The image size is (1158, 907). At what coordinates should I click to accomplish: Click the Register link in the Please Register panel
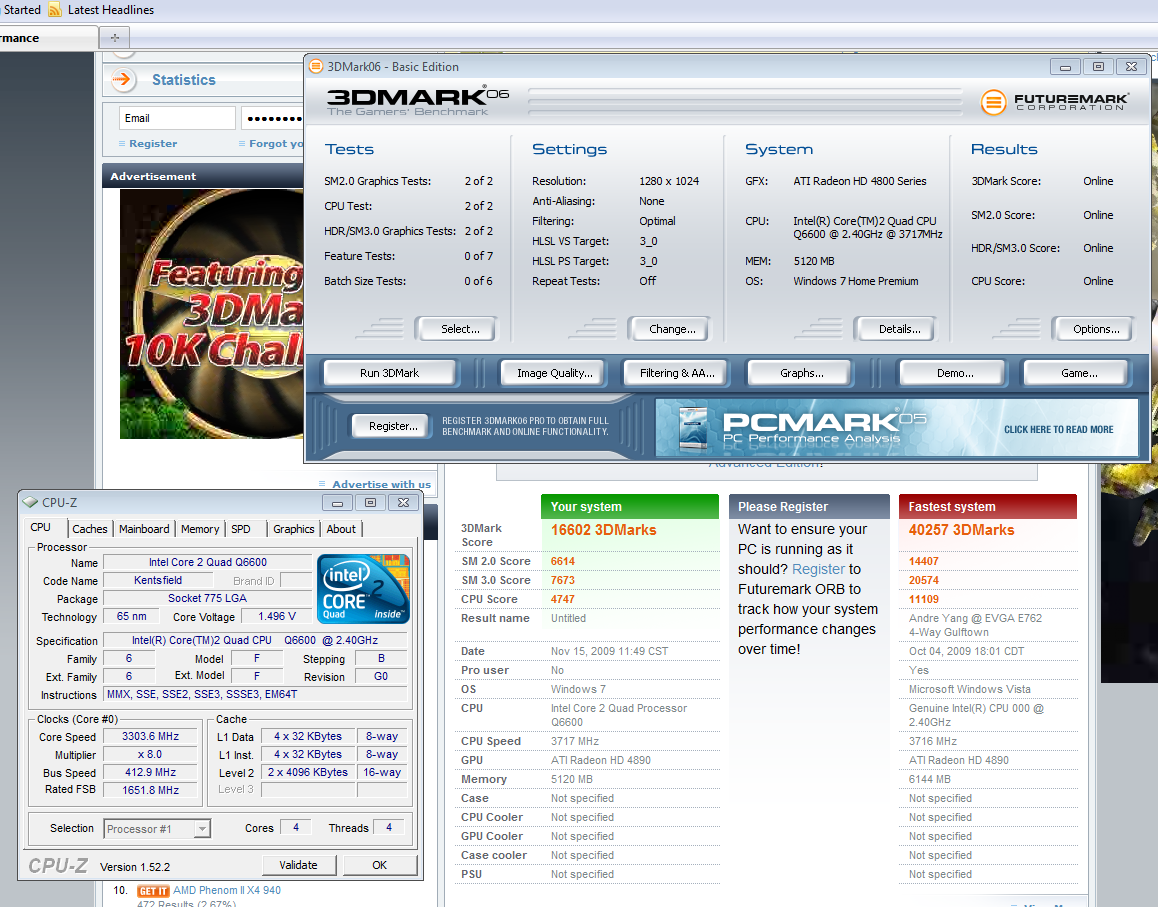(818, 569)
